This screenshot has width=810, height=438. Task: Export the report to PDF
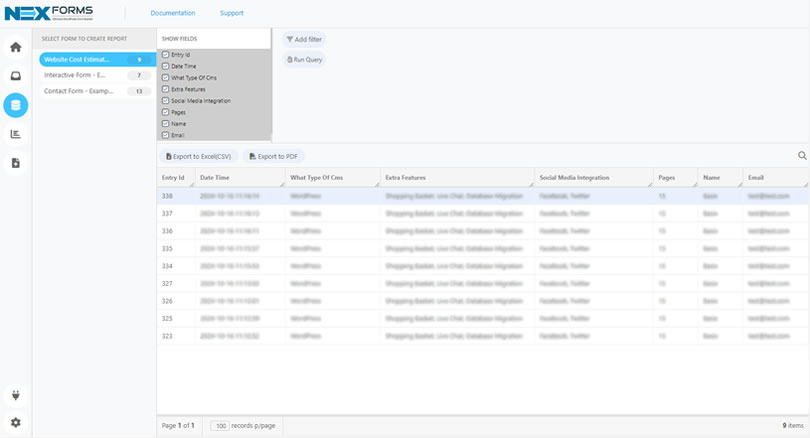pyautogui.click(x=274, y=156)
